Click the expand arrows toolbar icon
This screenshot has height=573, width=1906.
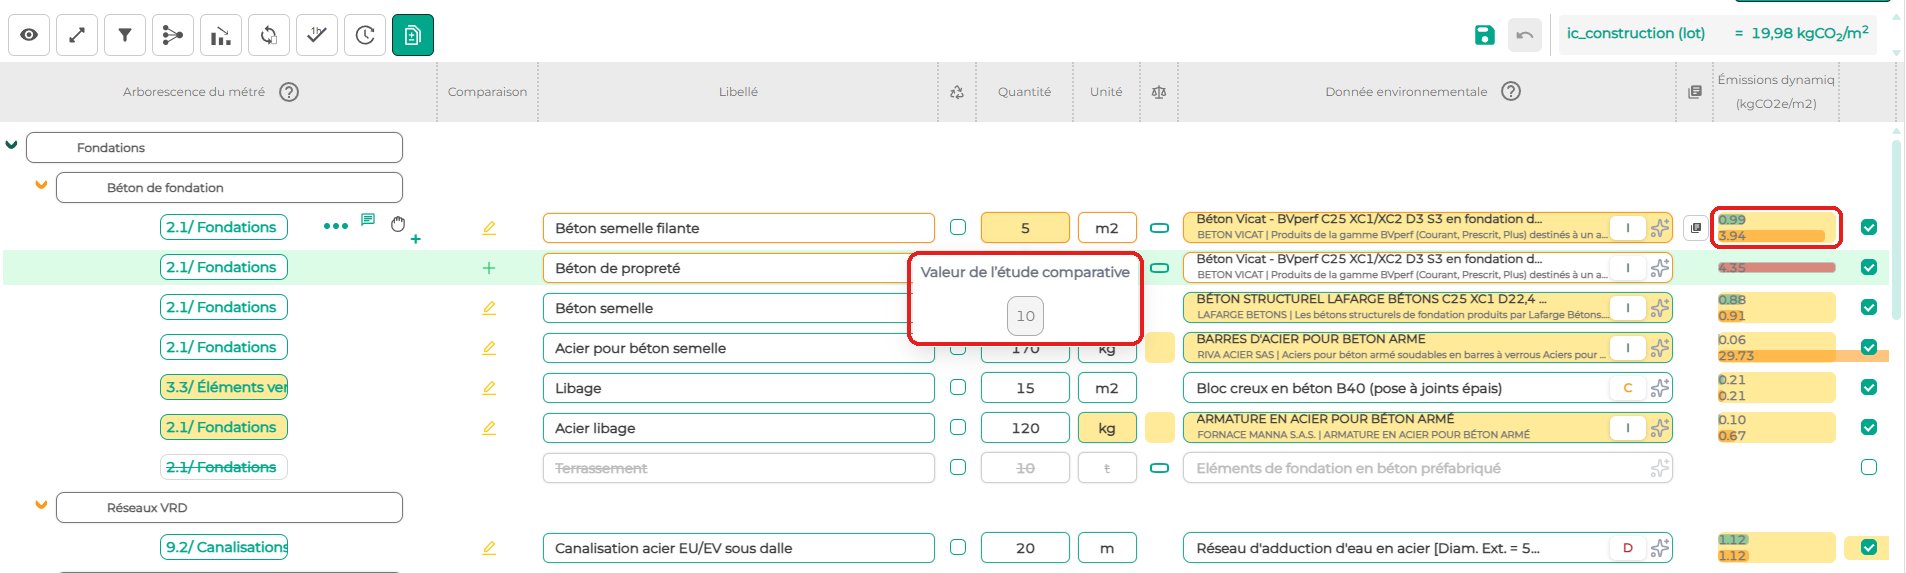[x=77, y=35]
